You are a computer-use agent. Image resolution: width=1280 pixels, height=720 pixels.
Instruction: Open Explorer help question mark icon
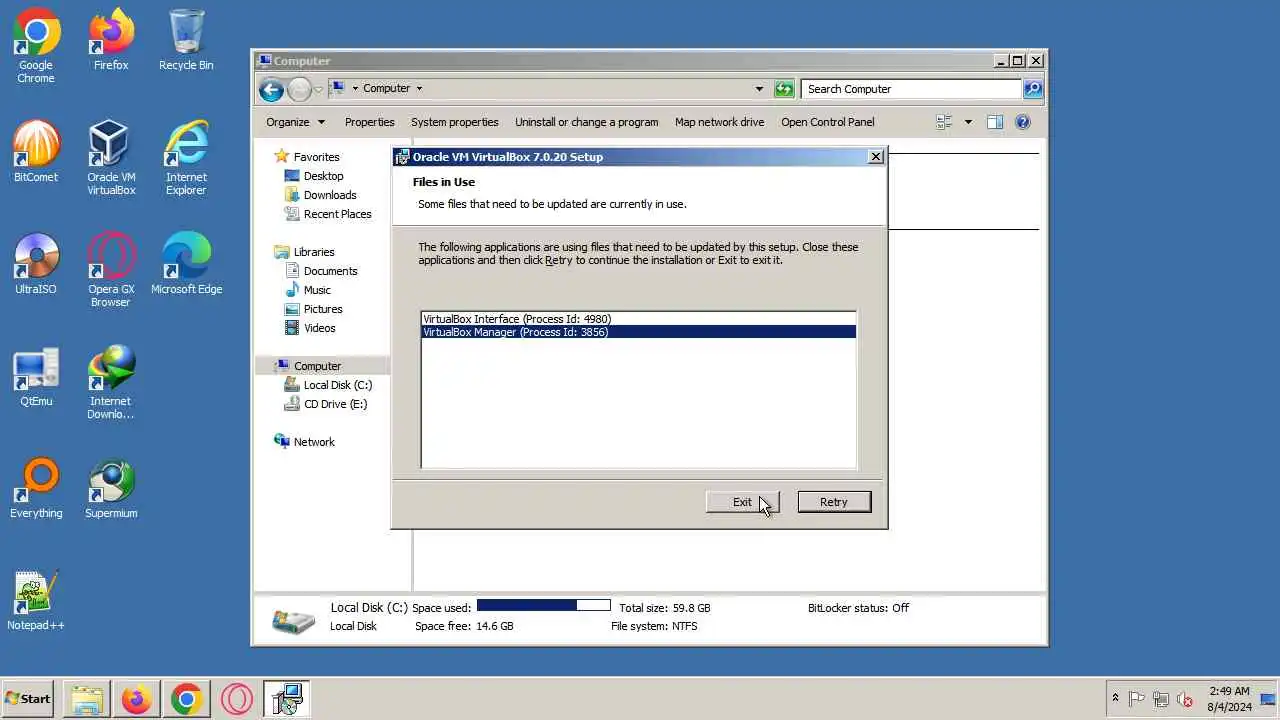pyautogui.click(x=1022, y=122)
